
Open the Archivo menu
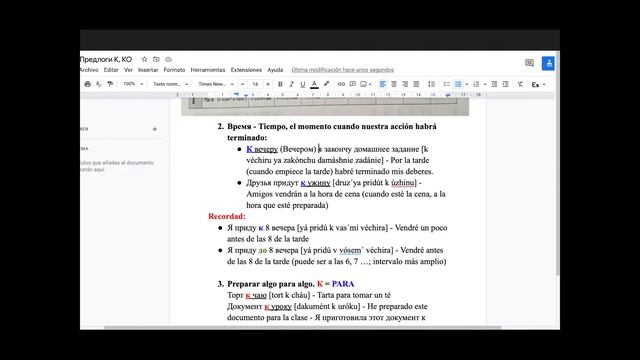point(89,70)
